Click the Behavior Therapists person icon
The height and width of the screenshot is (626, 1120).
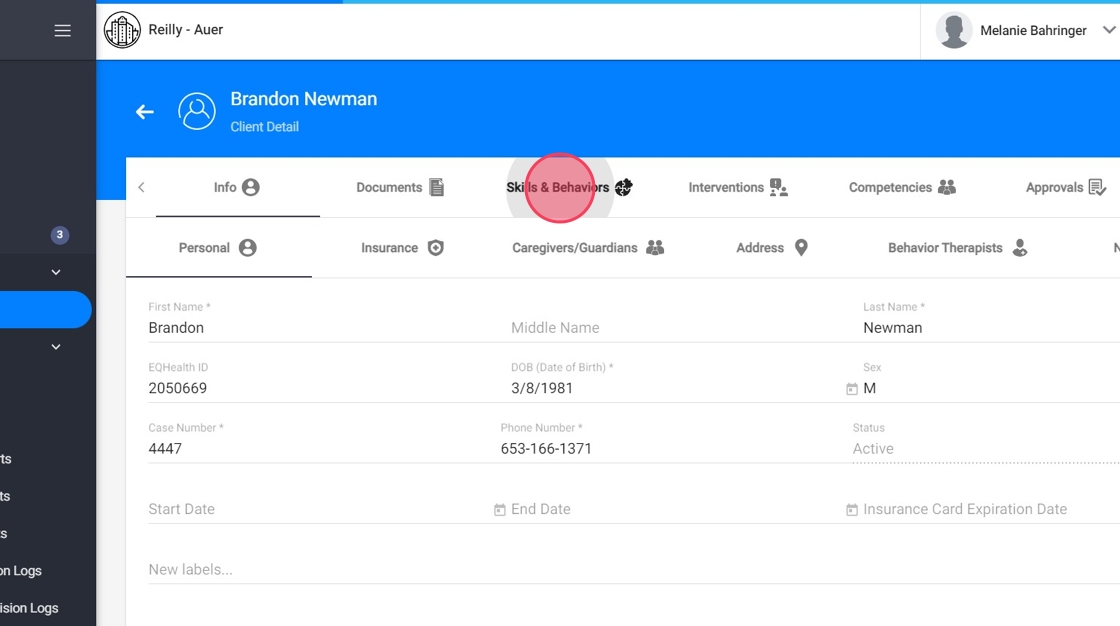click(x=1020, y=247)
